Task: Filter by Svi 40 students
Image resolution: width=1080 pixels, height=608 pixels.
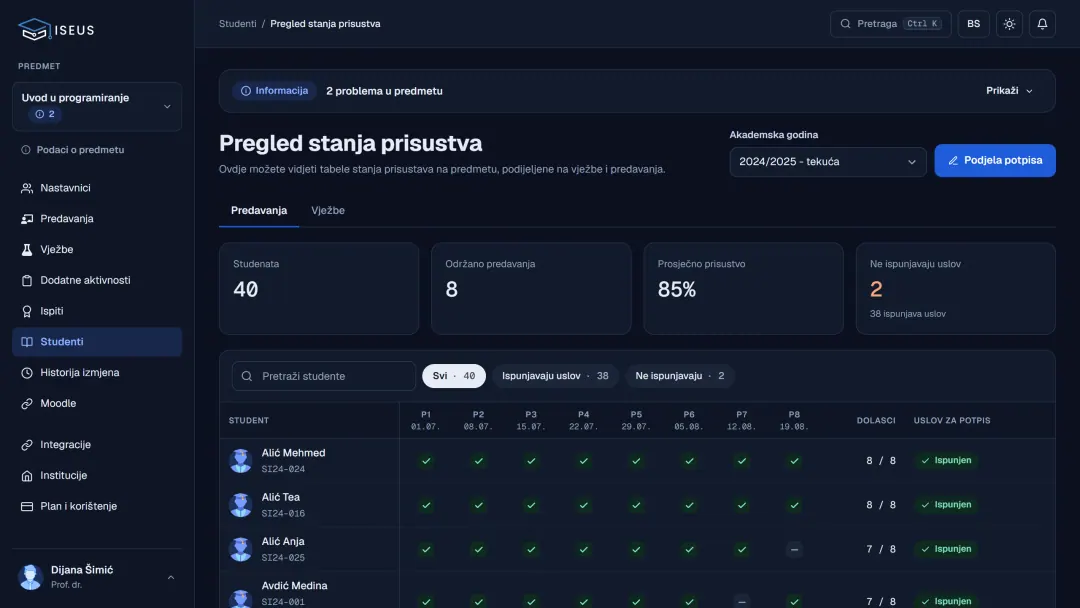Action: tap(454, 376)
